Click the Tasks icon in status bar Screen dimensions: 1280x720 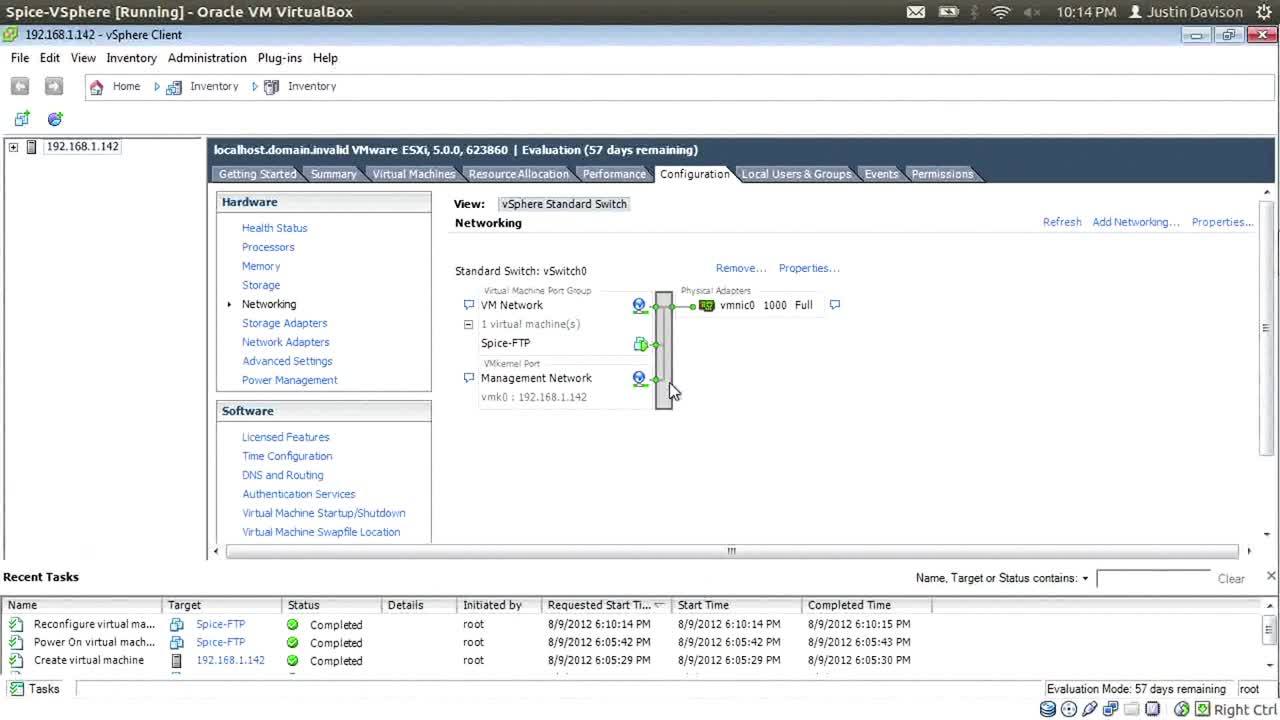click(x=16, y=689)
